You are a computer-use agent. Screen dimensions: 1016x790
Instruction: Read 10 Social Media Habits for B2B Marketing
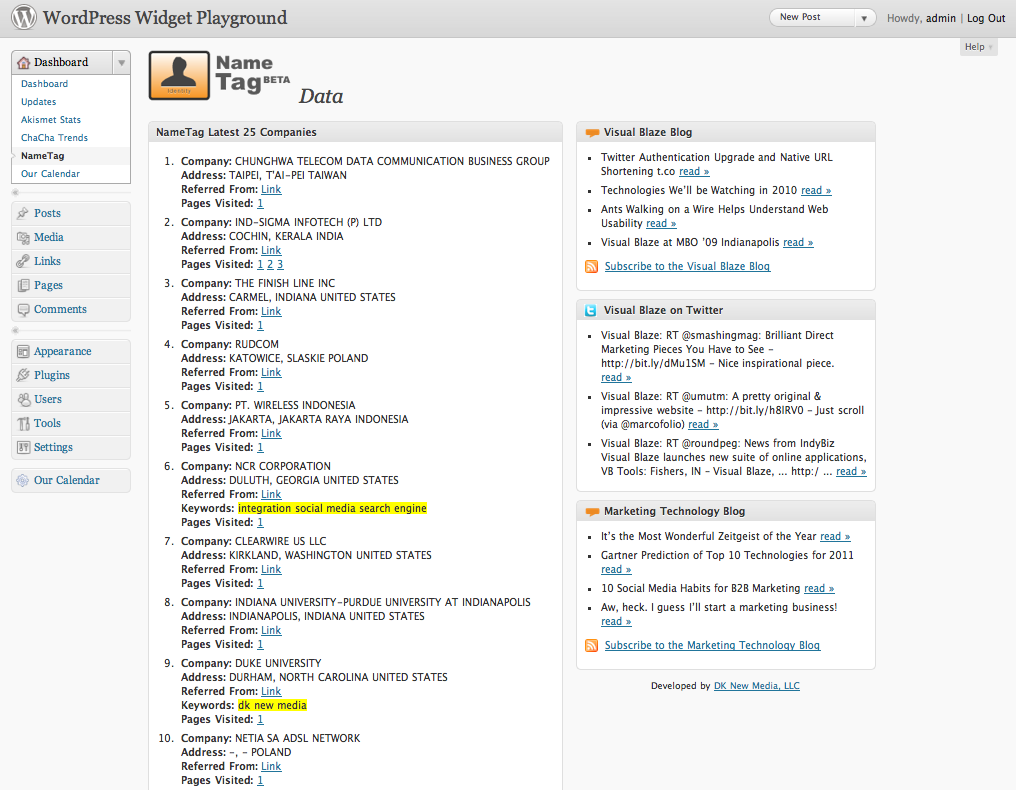(x=819, y=588)
